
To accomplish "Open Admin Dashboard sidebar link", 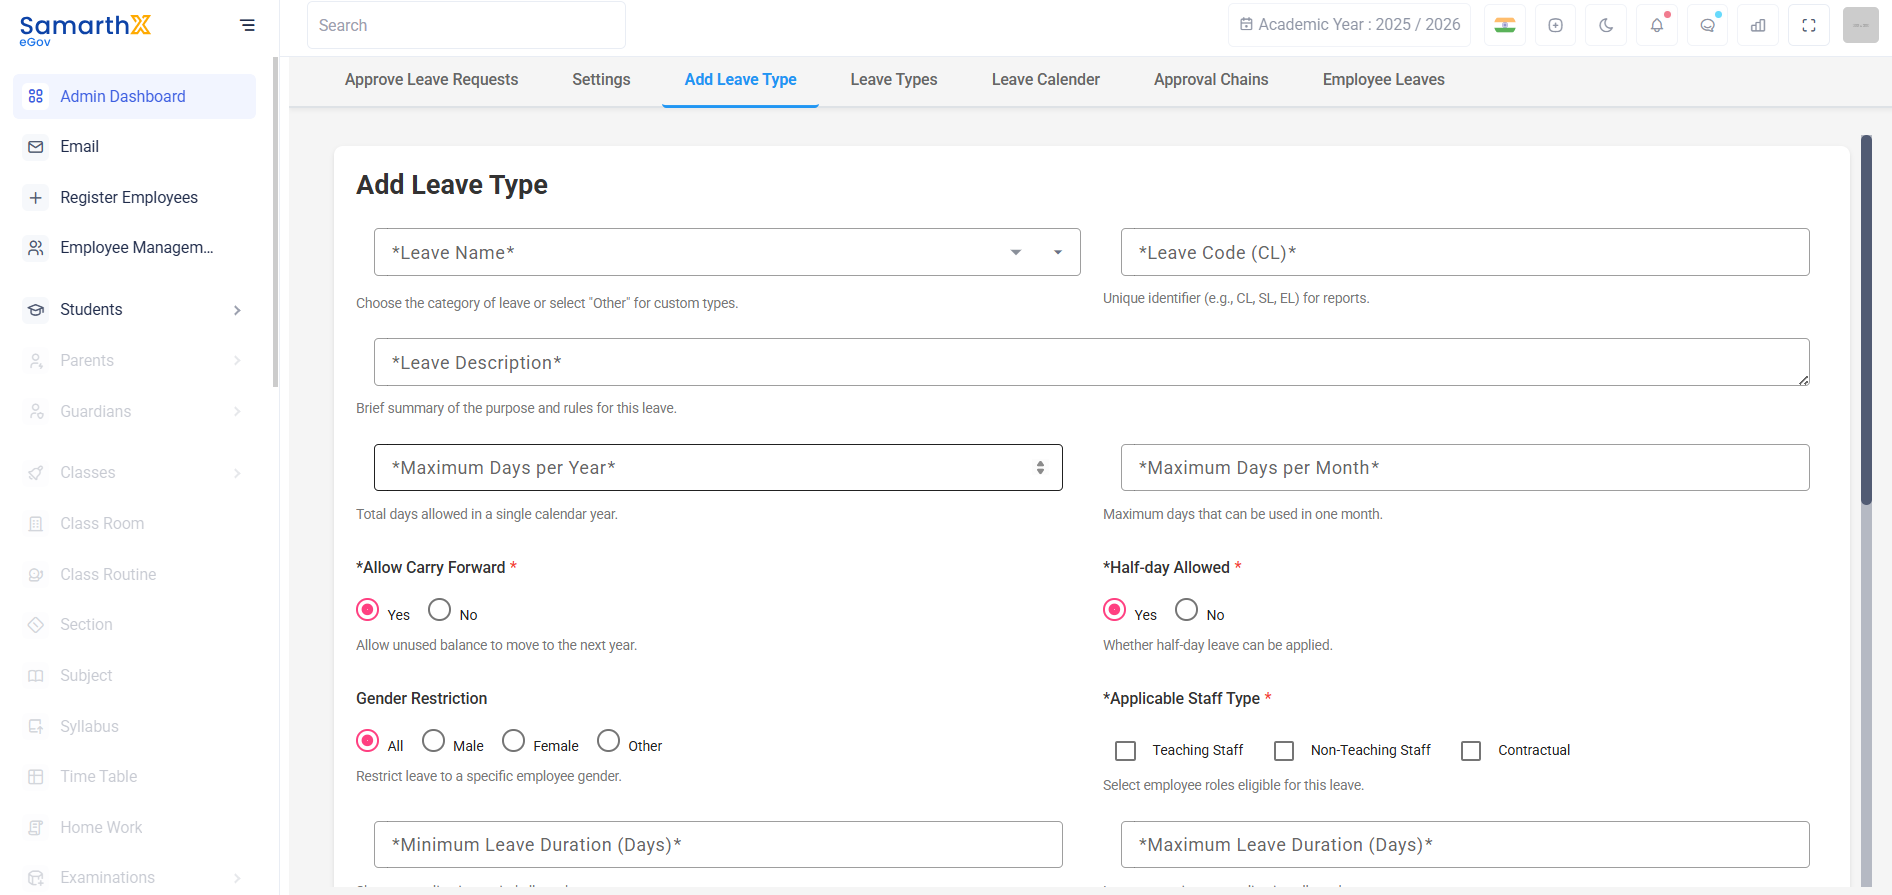I will tap(135, 96).
